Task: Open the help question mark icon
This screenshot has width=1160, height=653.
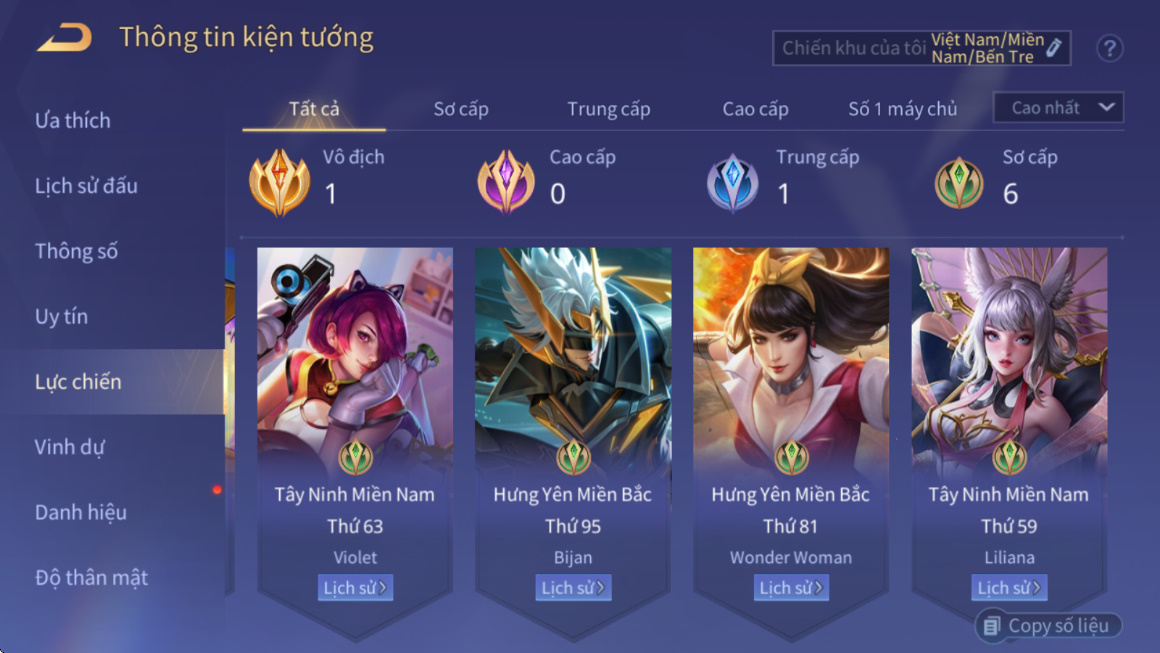Action: coord(1109,49)
